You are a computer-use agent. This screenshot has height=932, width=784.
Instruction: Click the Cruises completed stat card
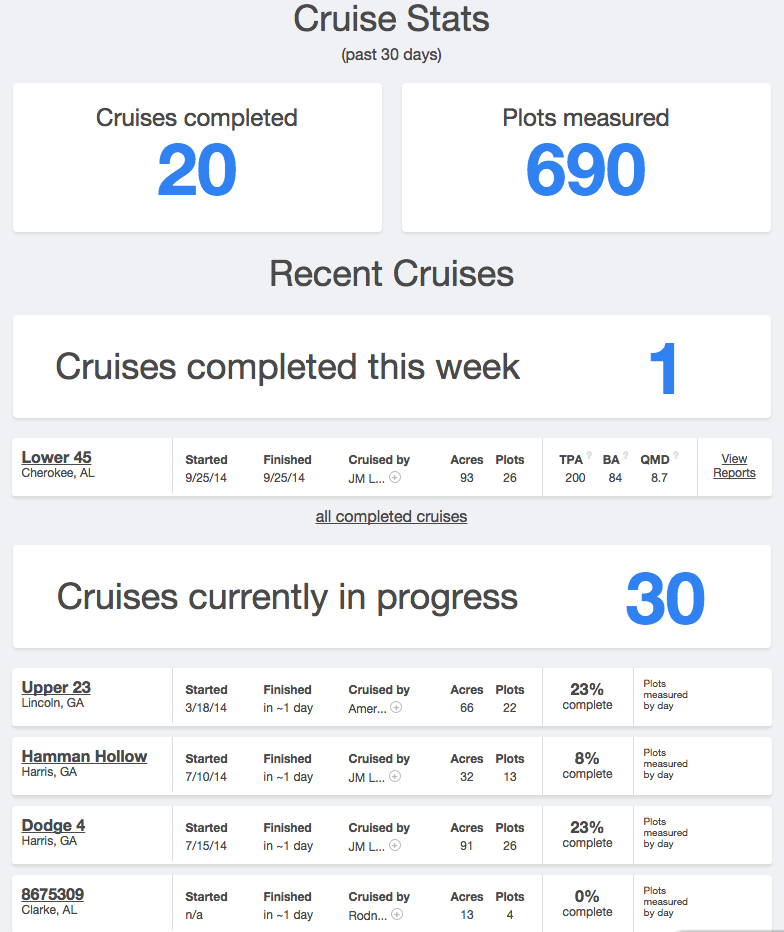tap(197, 157)
